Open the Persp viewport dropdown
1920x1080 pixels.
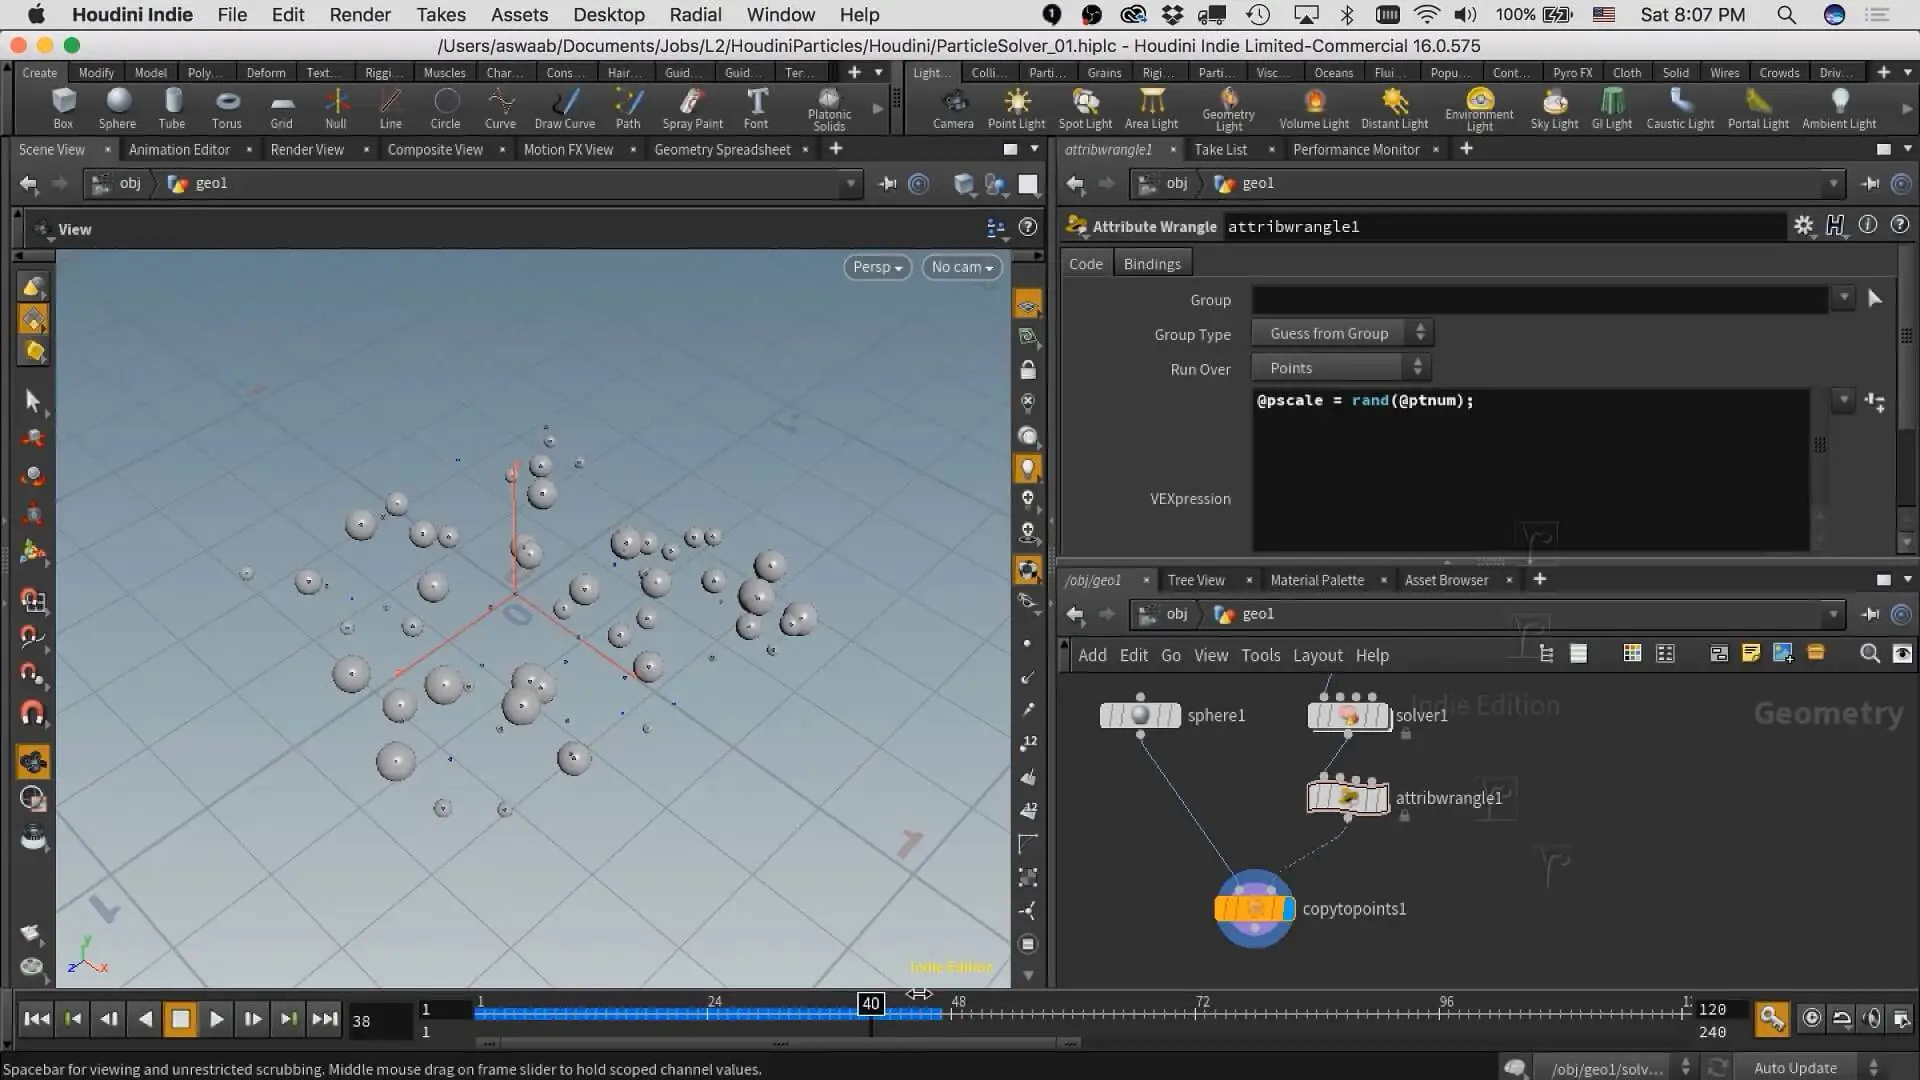877,267
